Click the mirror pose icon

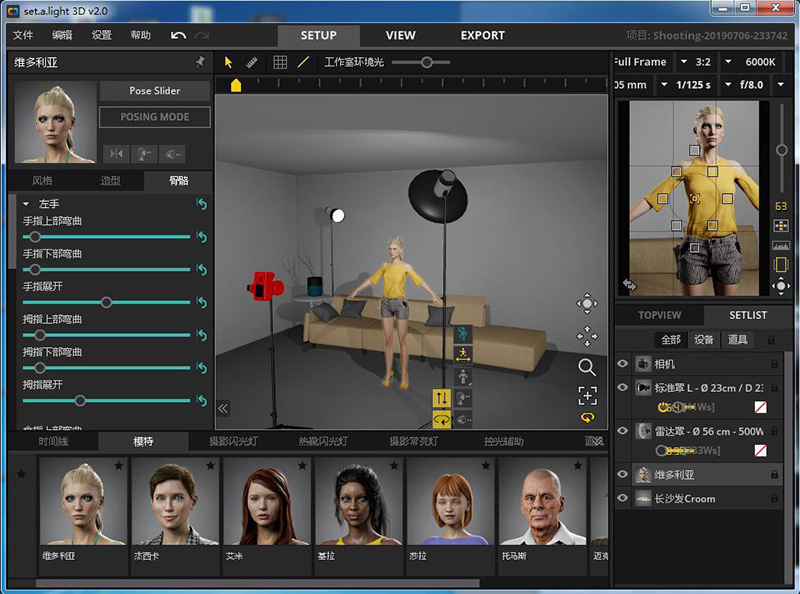[x=116, y=154]
